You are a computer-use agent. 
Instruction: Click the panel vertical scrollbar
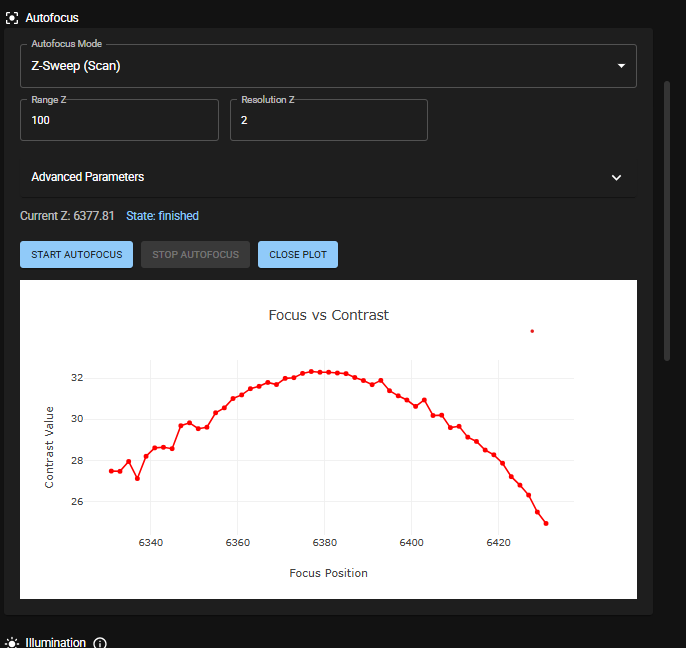(667, 221)
